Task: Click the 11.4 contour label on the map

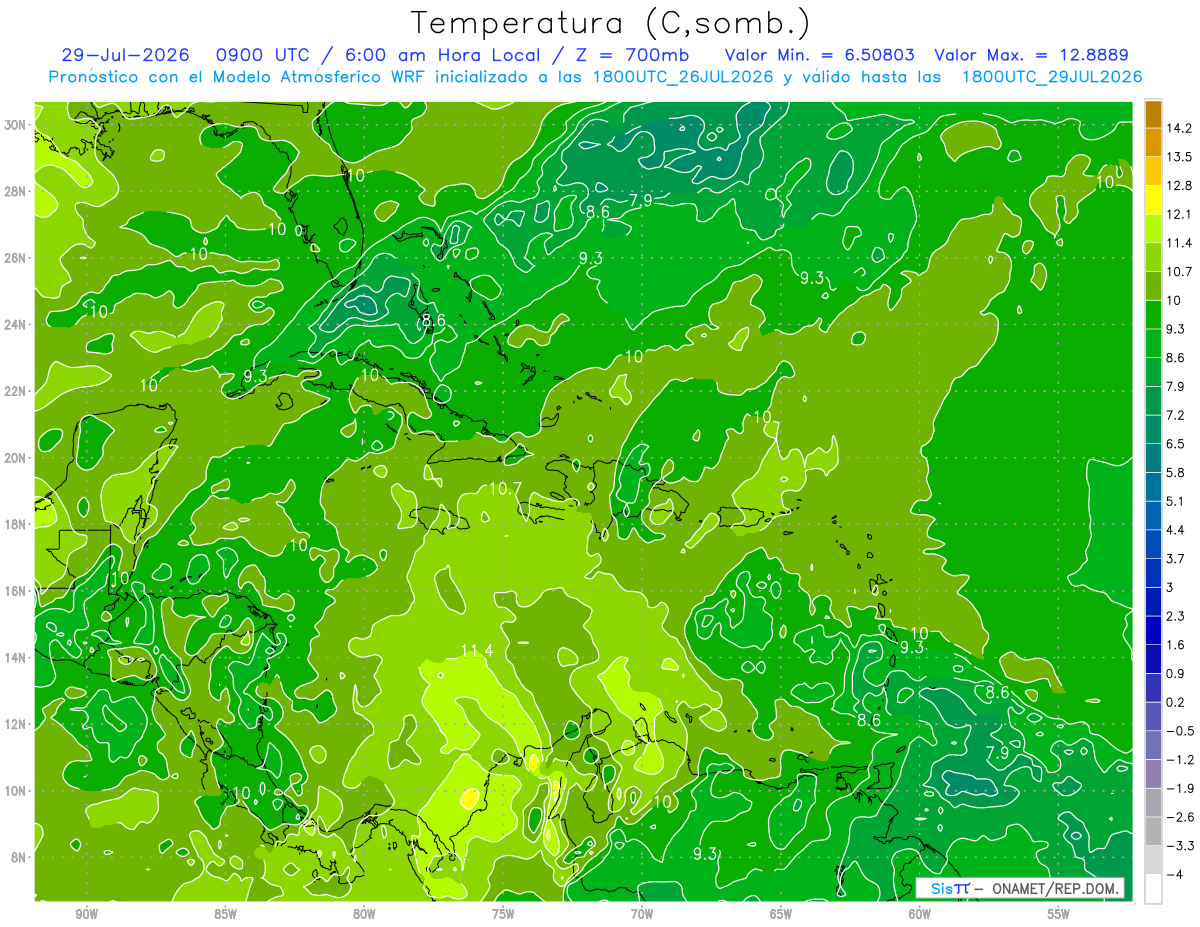Action: [477, 651]
